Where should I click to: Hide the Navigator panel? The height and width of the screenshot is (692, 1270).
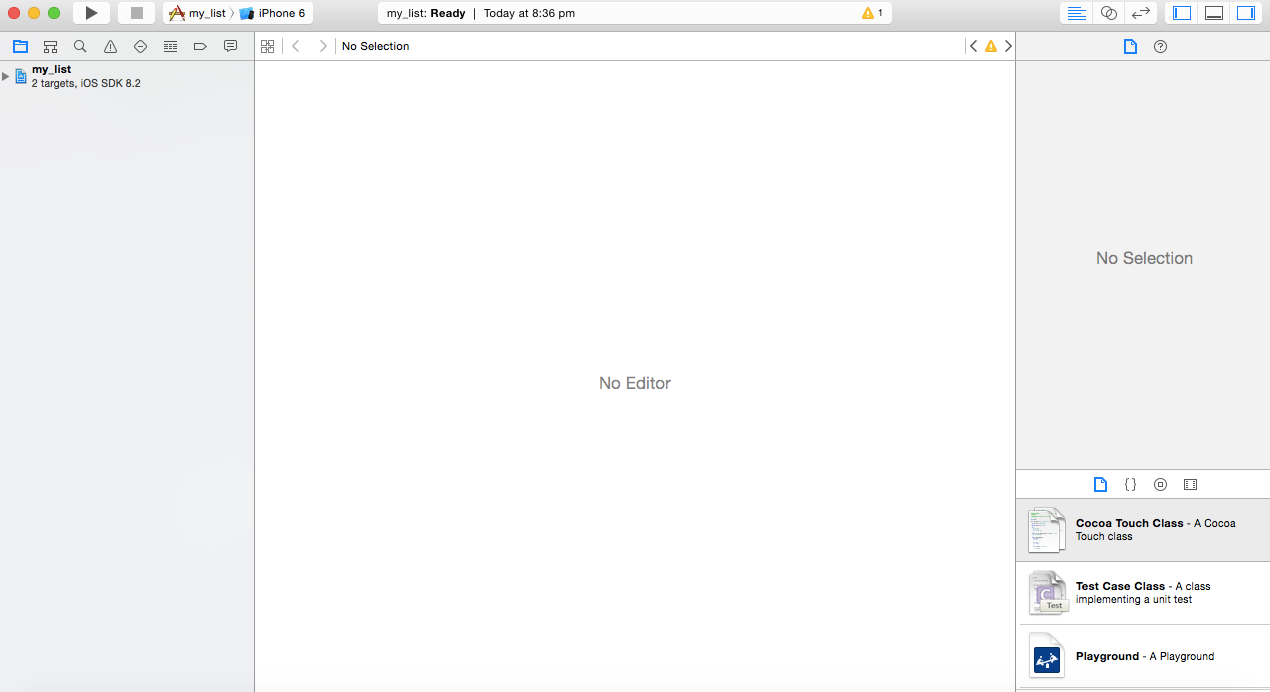click(1181, 13)
